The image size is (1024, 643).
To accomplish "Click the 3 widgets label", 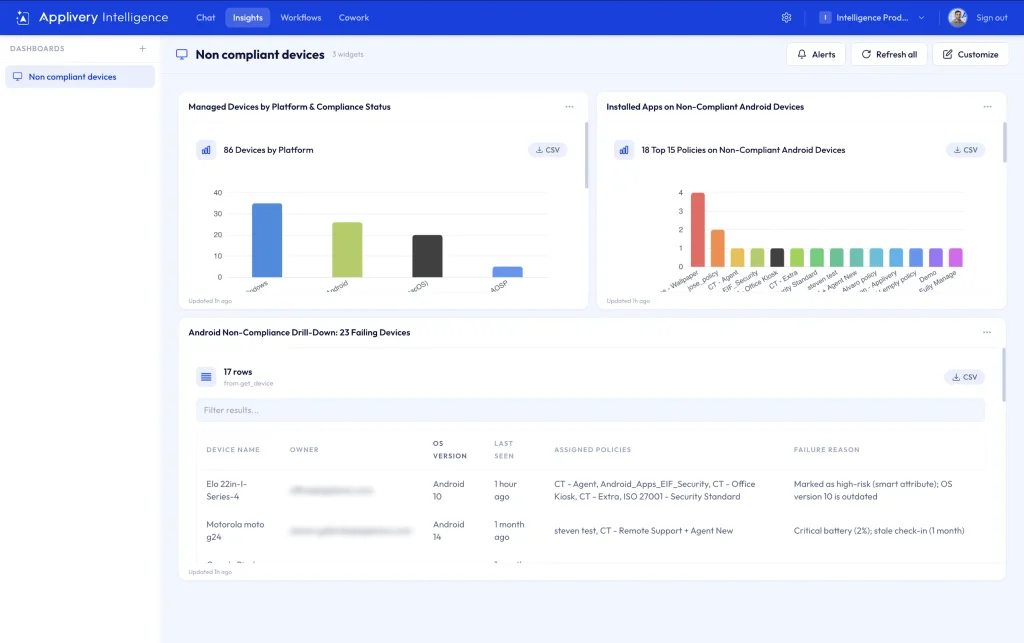I will [x=347, y=55].
